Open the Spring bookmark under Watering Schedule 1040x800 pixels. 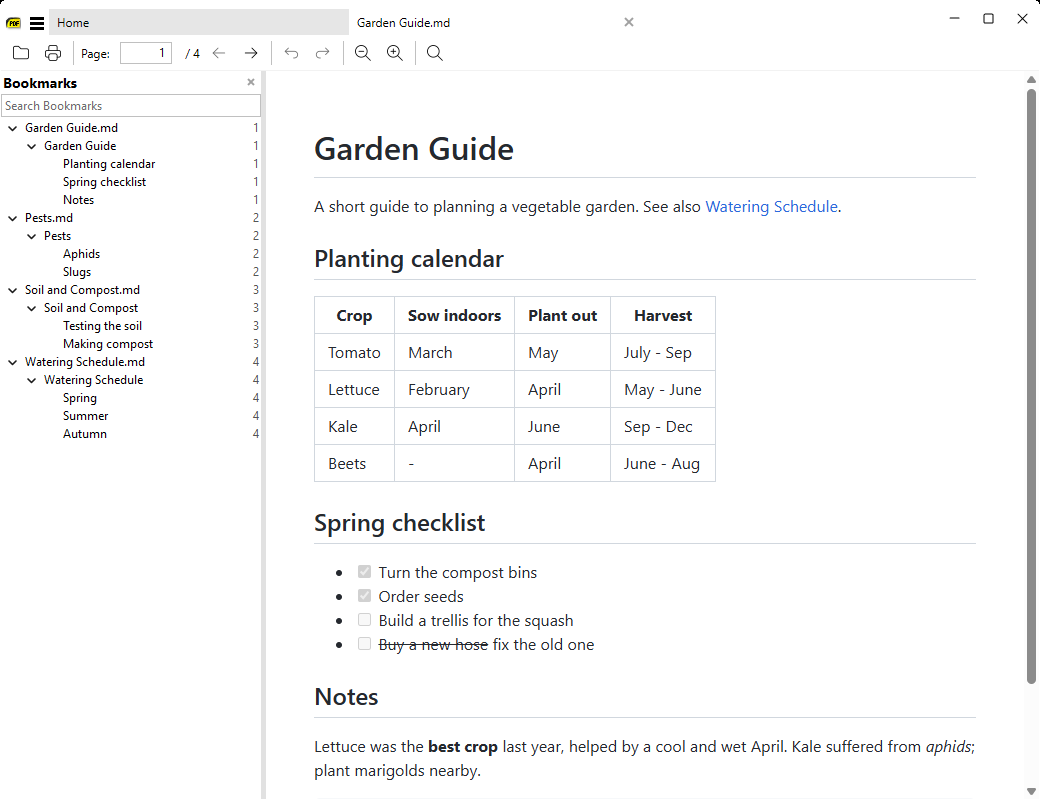point(80,398)
